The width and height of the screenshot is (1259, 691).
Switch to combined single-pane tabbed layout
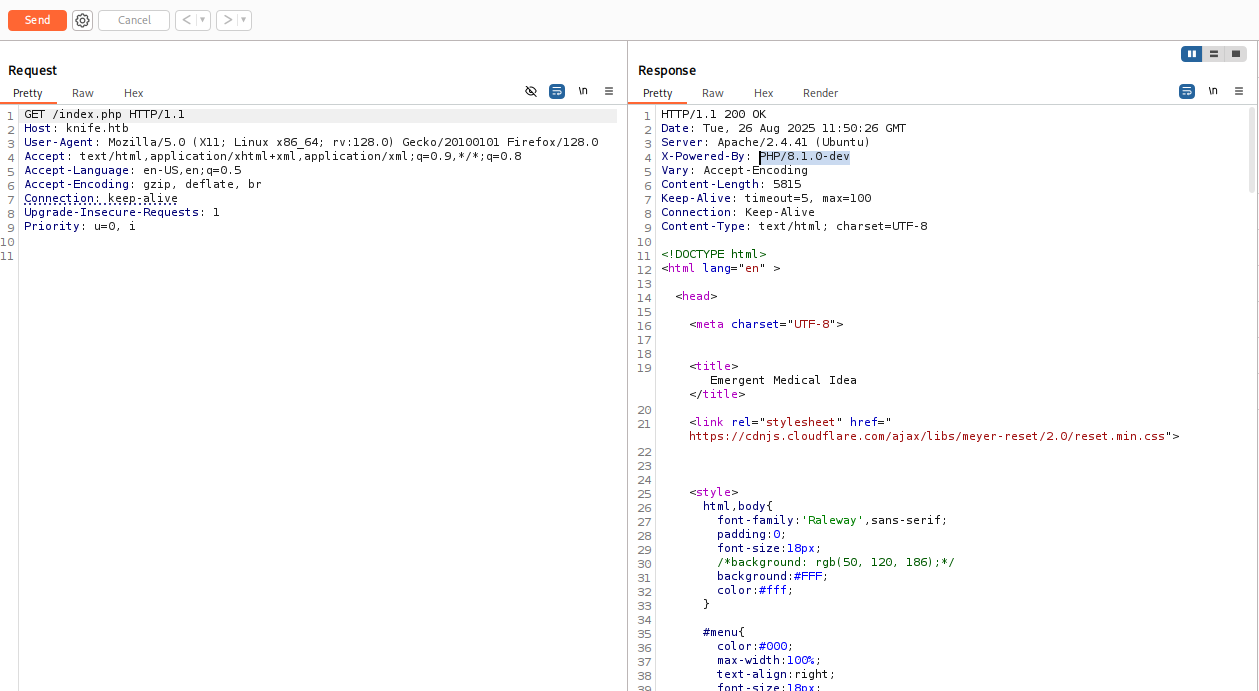pos(1236,54)
